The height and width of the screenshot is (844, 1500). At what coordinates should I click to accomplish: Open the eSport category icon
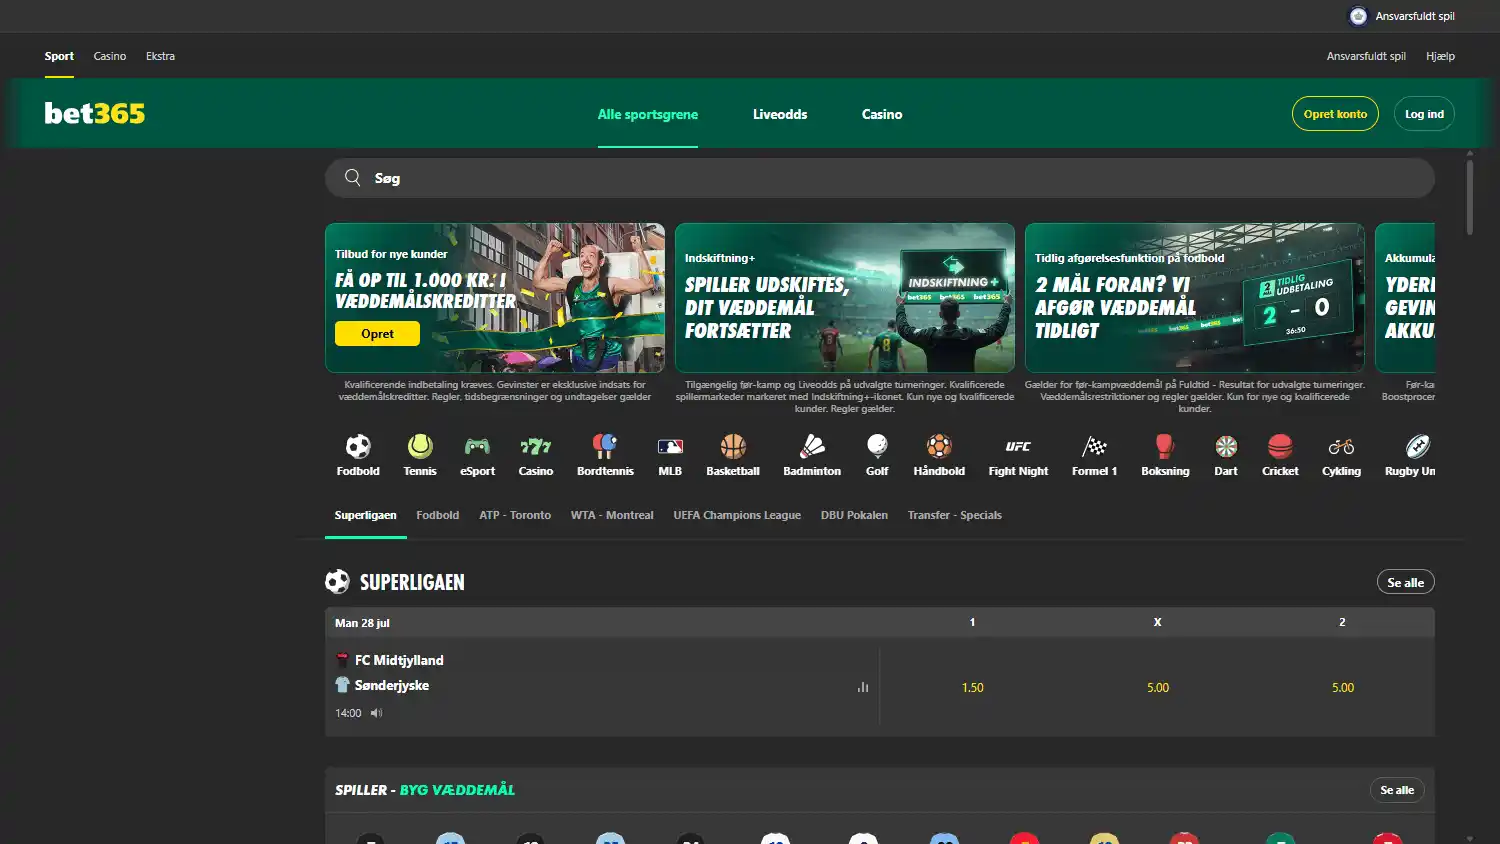coord(477,446)
